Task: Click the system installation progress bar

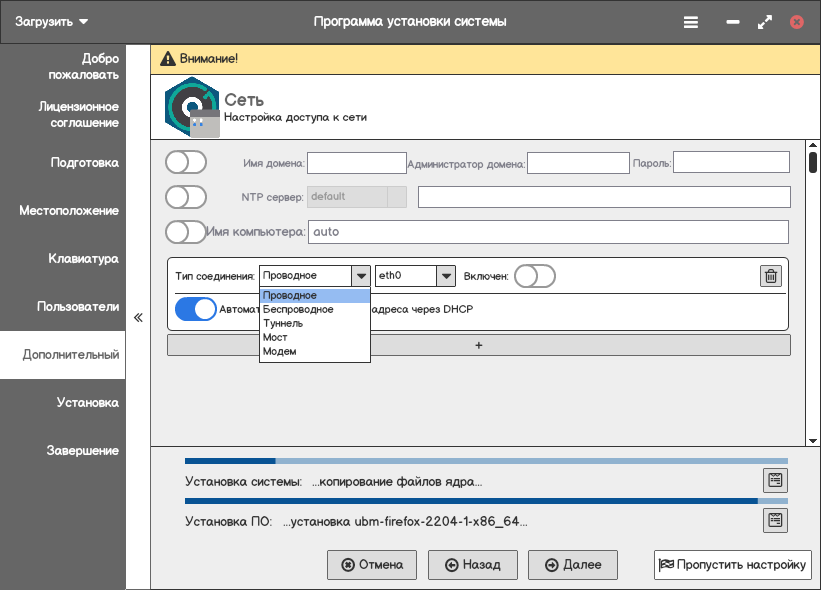Action: click(x=486, y=462)
